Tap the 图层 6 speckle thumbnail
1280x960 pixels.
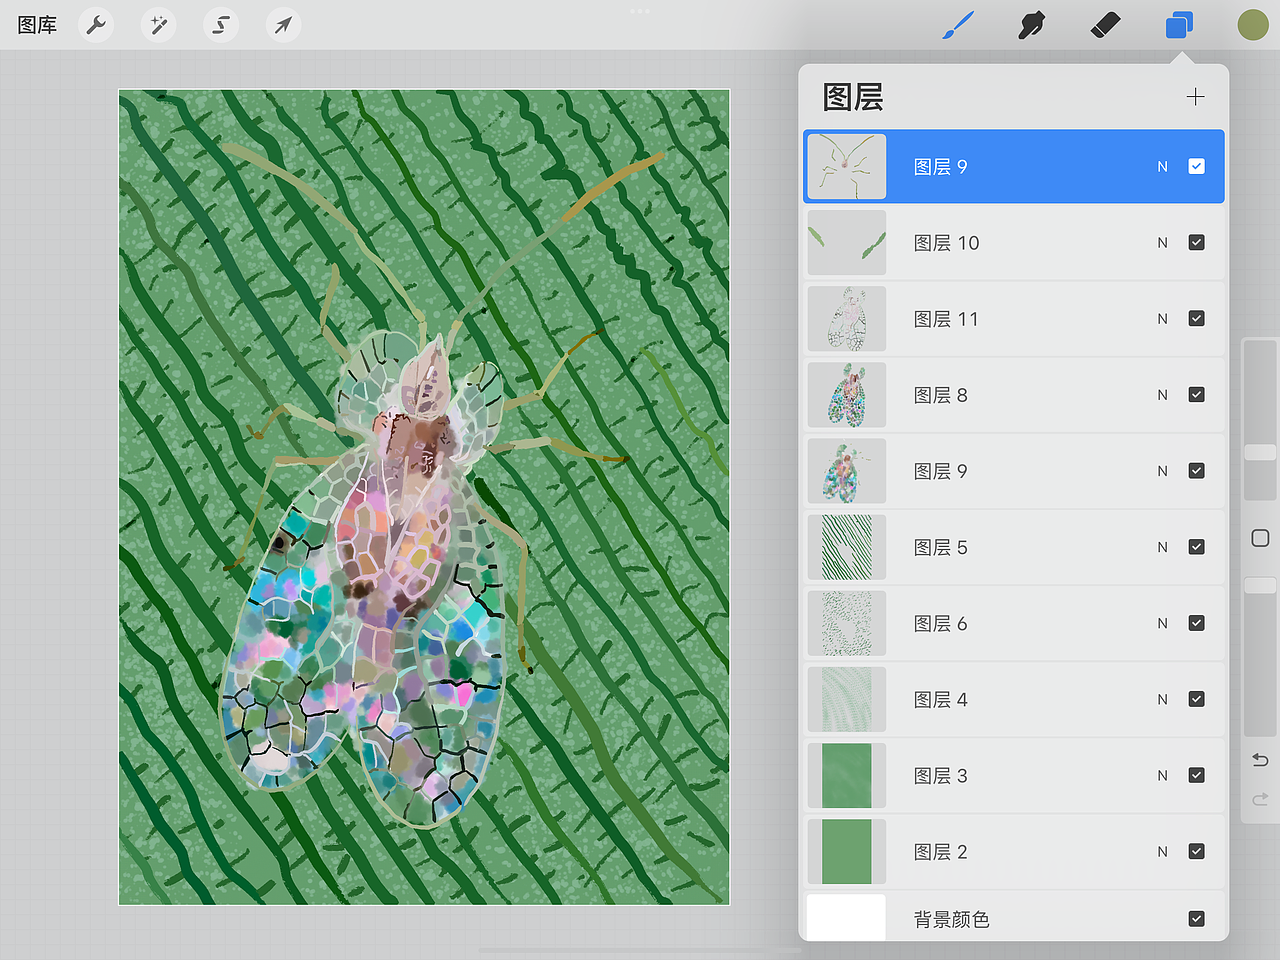pyautogui.click(x=847, y=623)
